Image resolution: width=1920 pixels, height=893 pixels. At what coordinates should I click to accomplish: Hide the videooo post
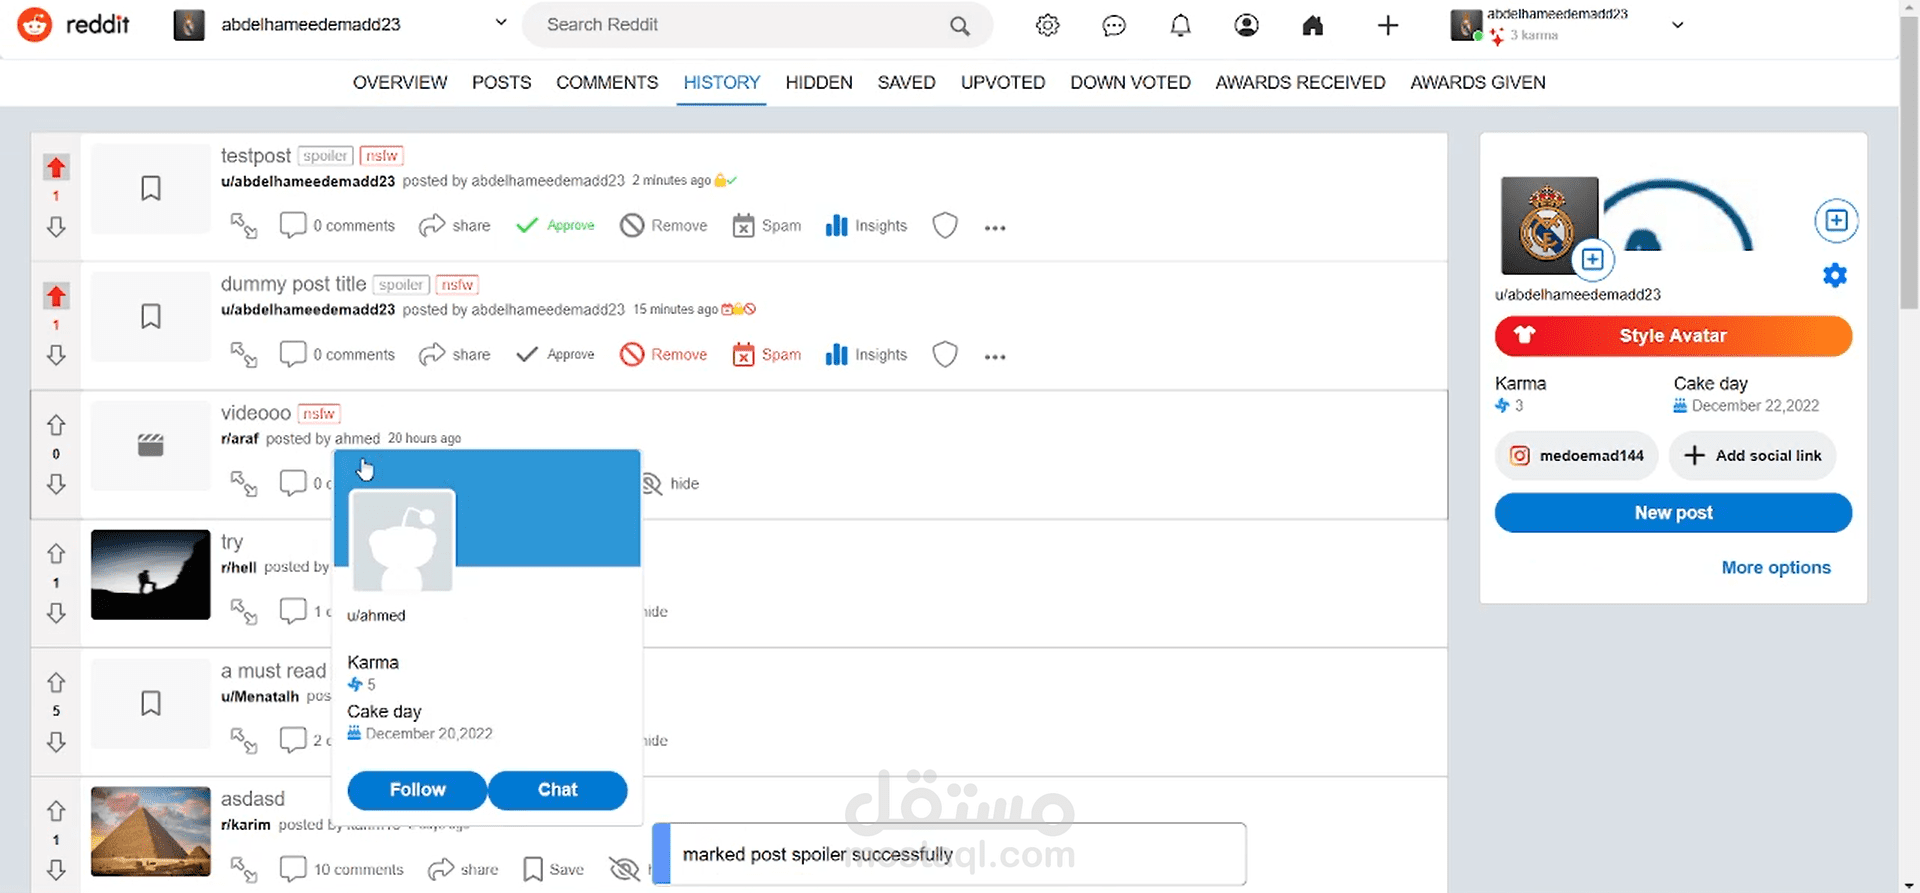point(670,484)
